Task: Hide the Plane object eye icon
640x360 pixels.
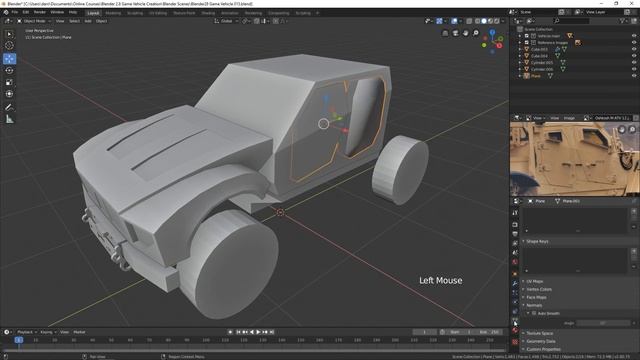Action: (634, 76)
